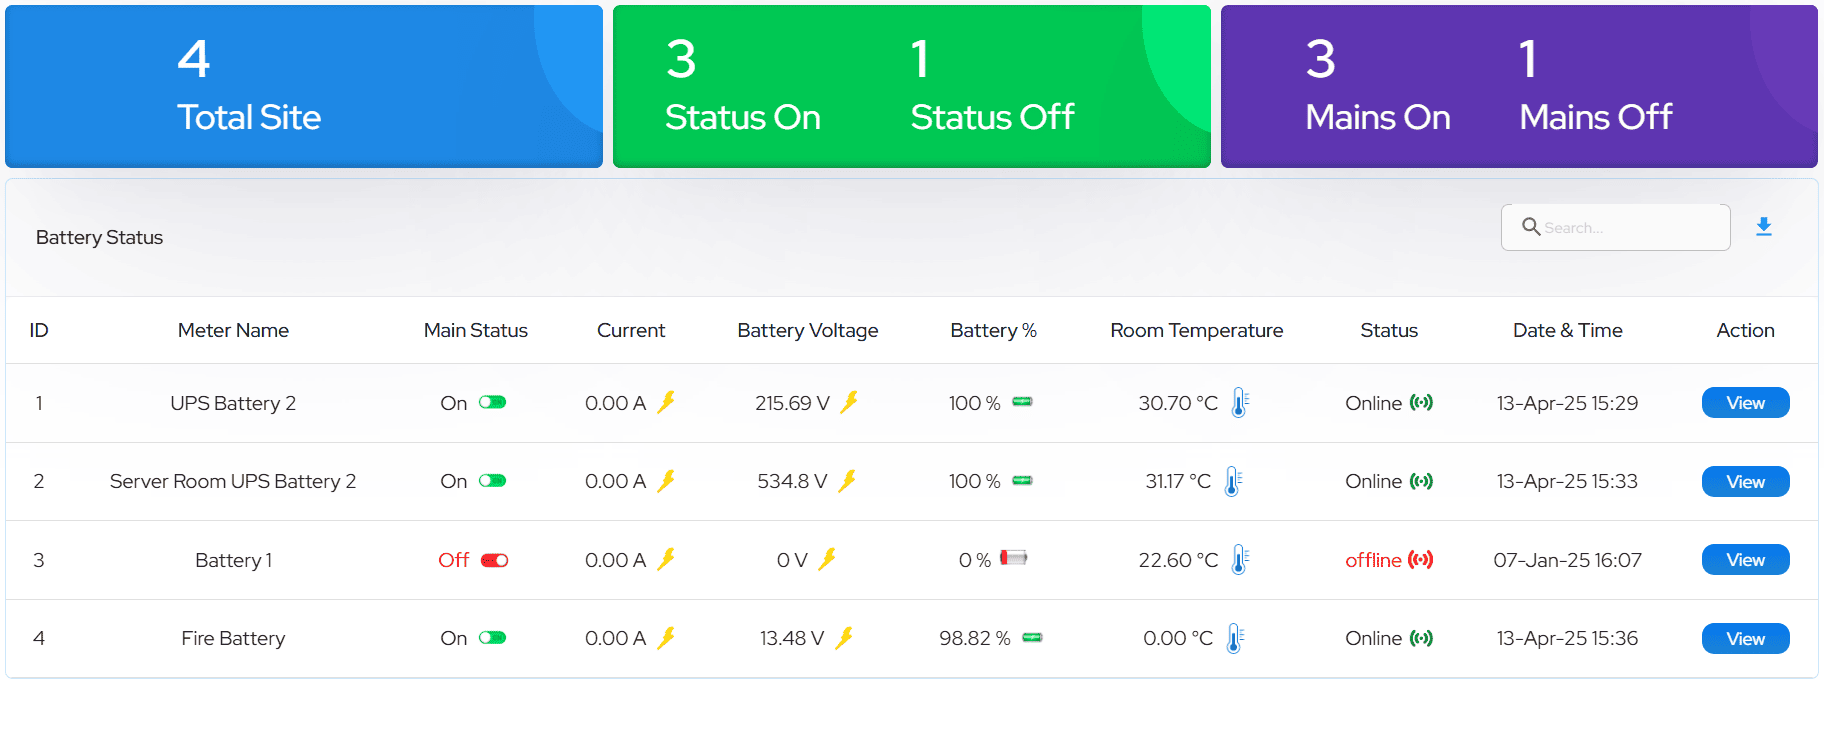
Task: Click lightning icon next to 534.8 V
Action: point(848,481)
